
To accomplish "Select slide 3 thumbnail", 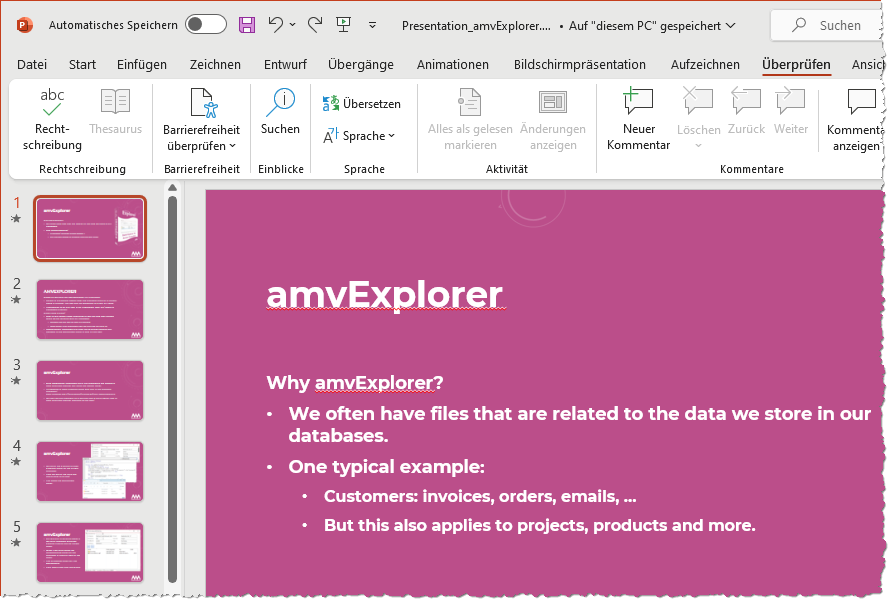I will click(90, 390).
